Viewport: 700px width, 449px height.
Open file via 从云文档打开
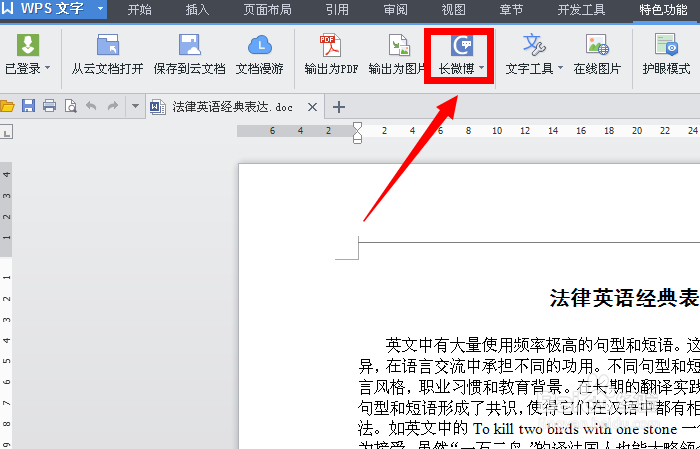[108, 55]
